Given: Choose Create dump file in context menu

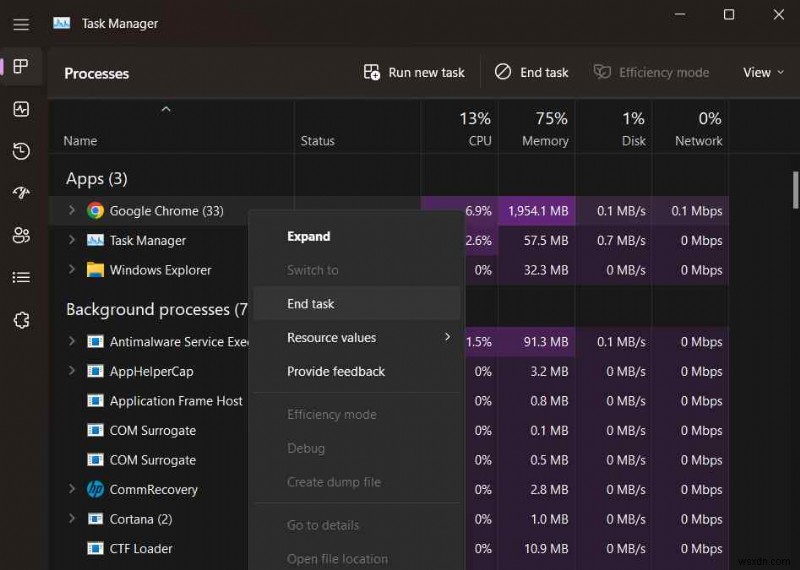Looking at the screenshot, I should pyautogui.click(x=356, y=482).
